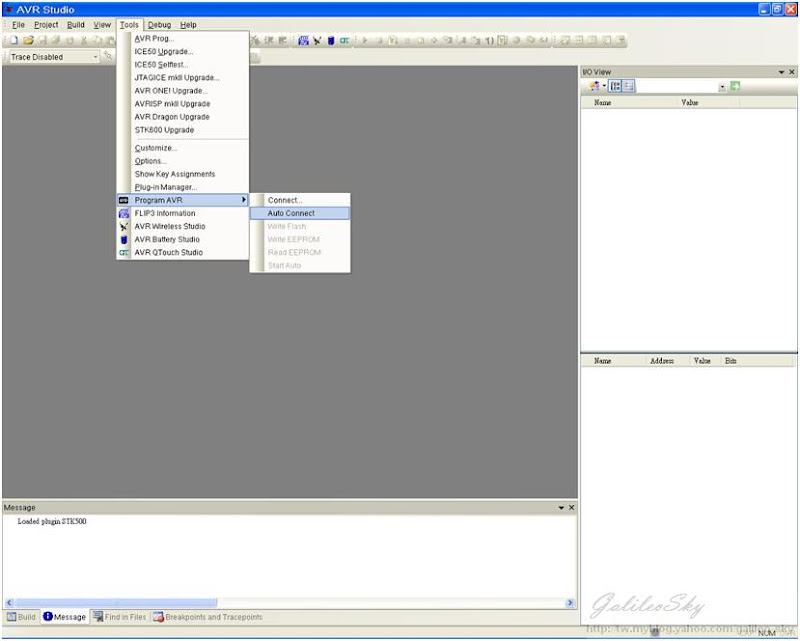Open the Message panel options arrow
This screenshot has height=641, width=800.
tap(561, 508)
